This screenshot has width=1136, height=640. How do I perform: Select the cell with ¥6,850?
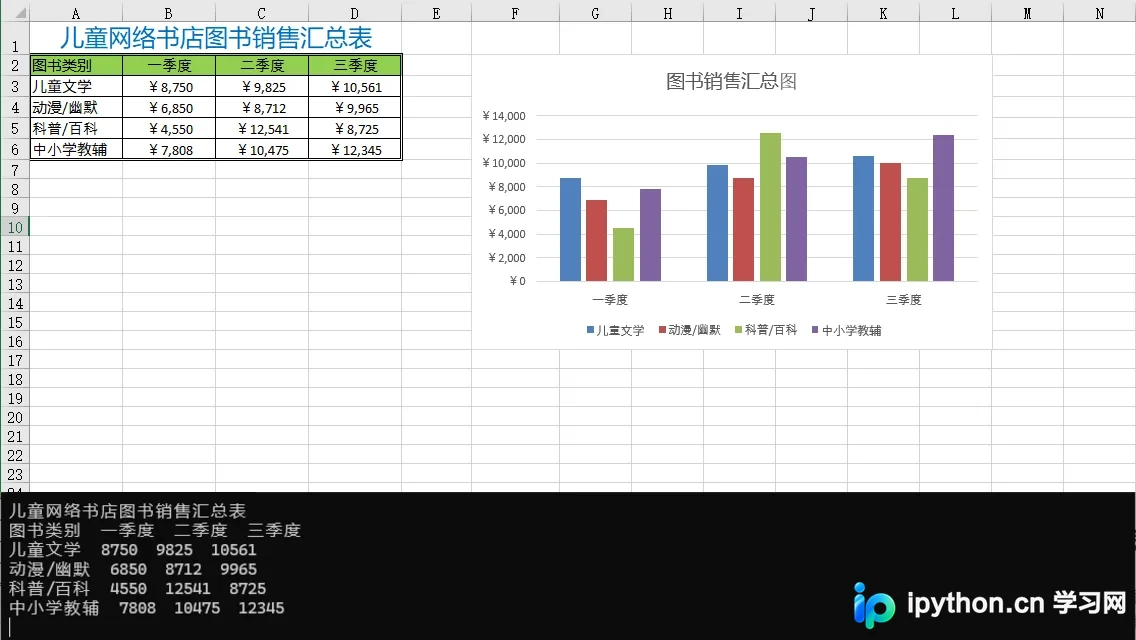point(169,107)
